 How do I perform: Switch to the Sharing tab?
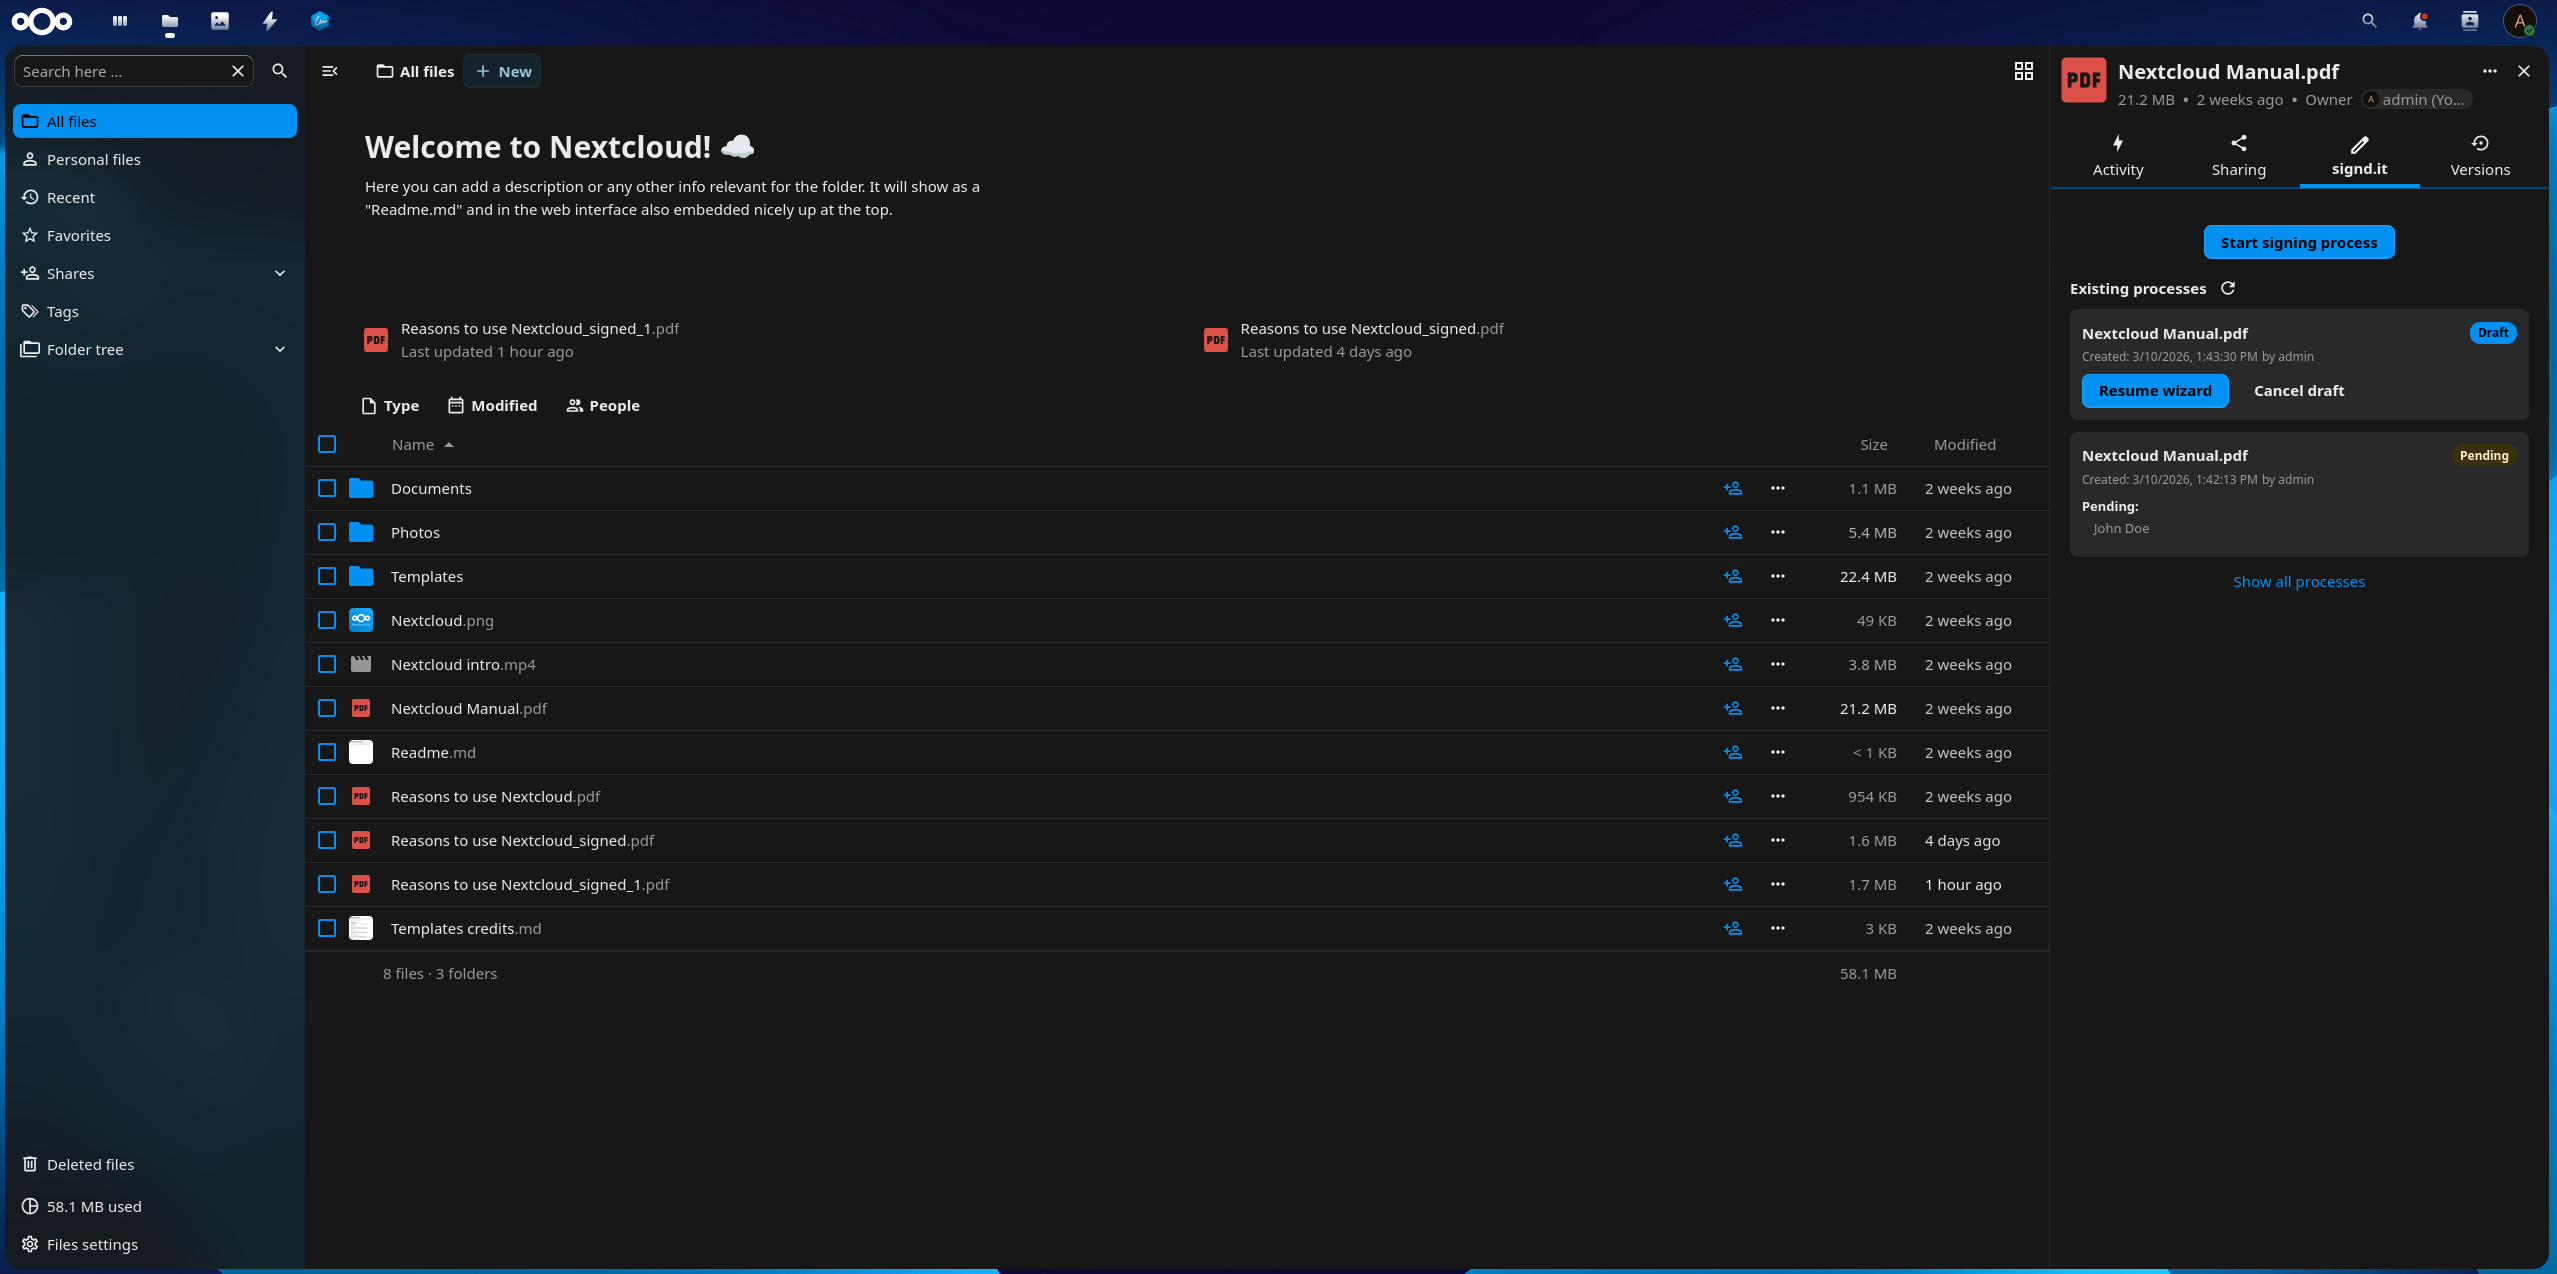click(2238, 155)
